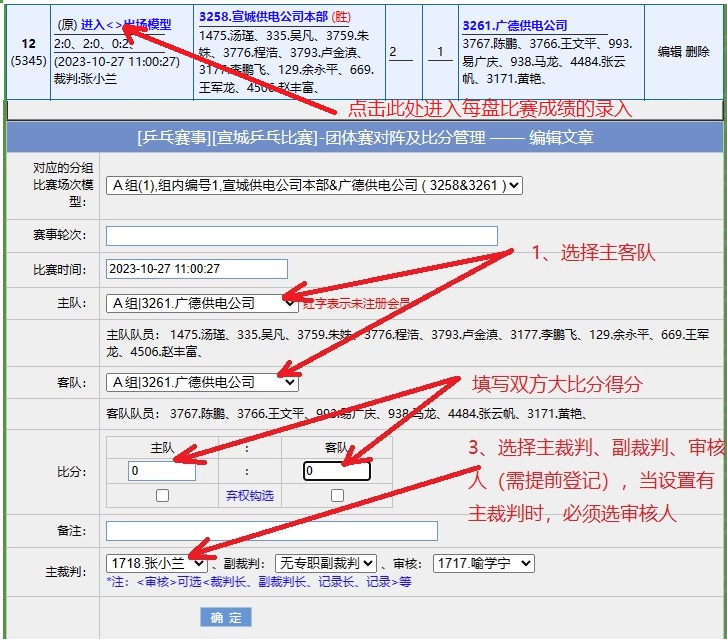This screenshot has height=641, width=727.
Task: Open the 客队 team dropdown
Action: point(202,382)
